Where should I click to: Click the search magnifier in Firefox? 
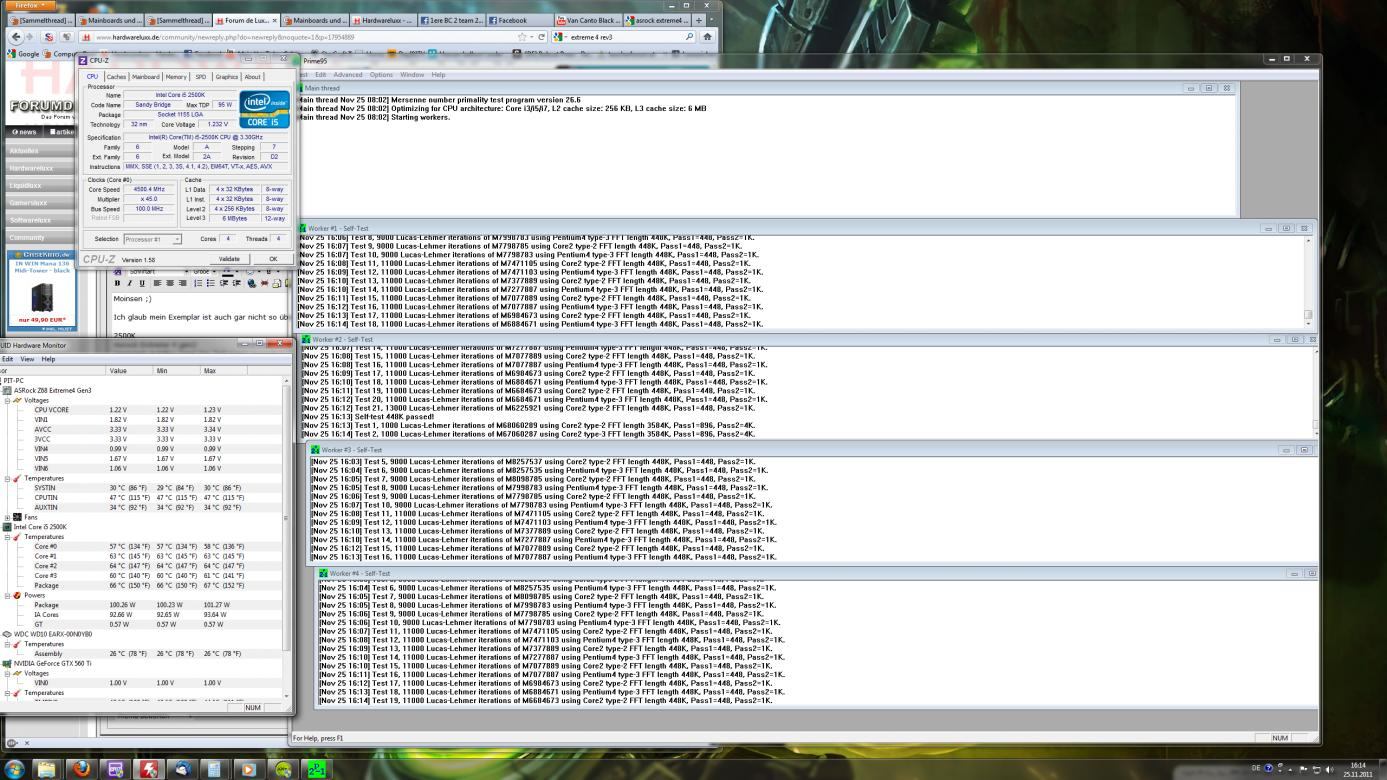pyautogui.click(x=689, y=37)
